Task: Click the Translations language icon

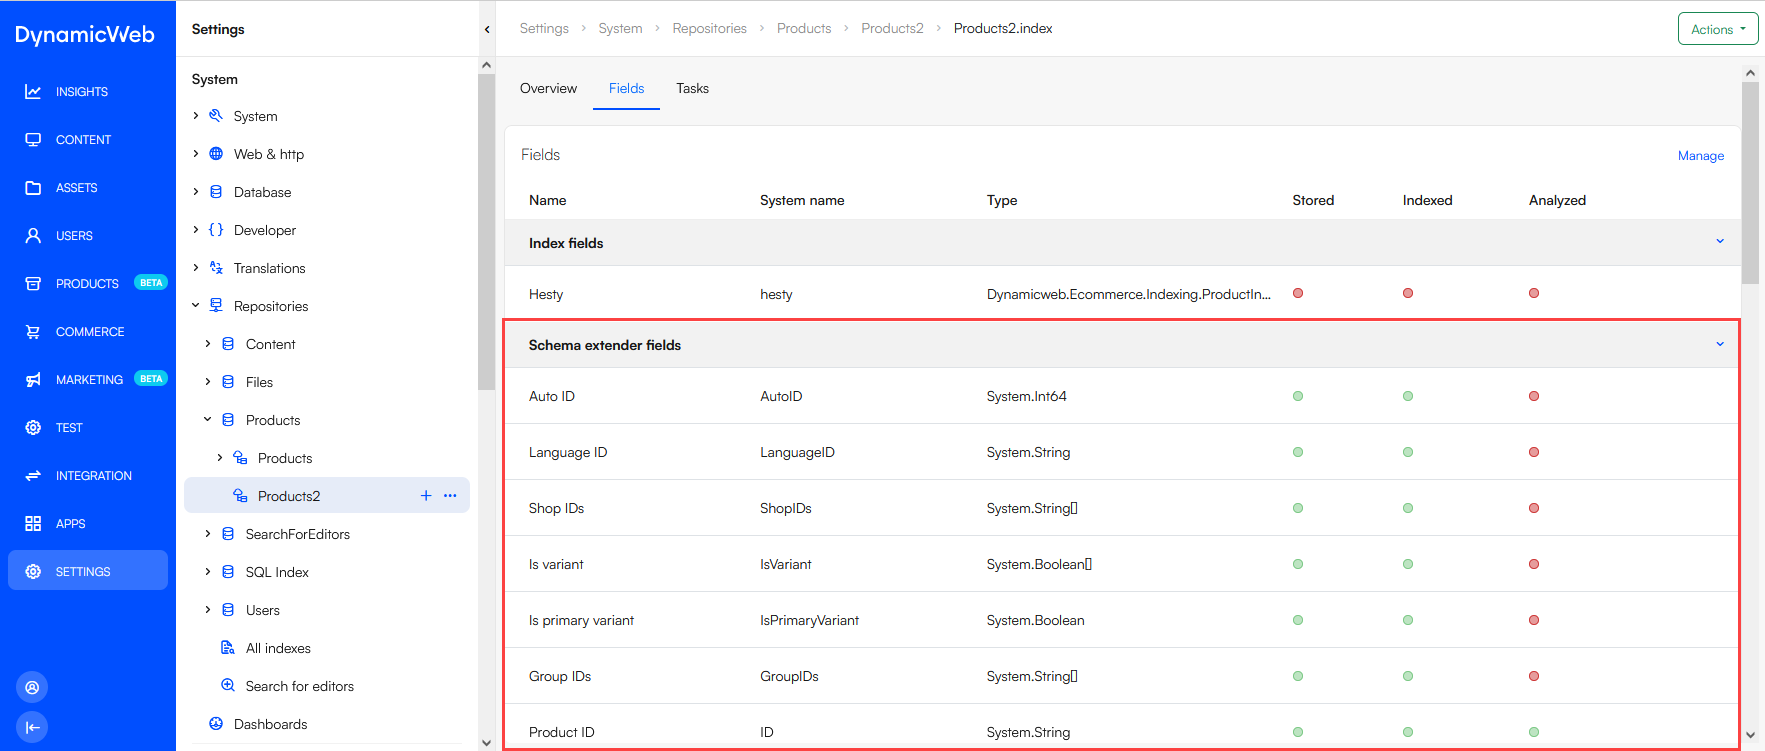Action: (216, 268)
